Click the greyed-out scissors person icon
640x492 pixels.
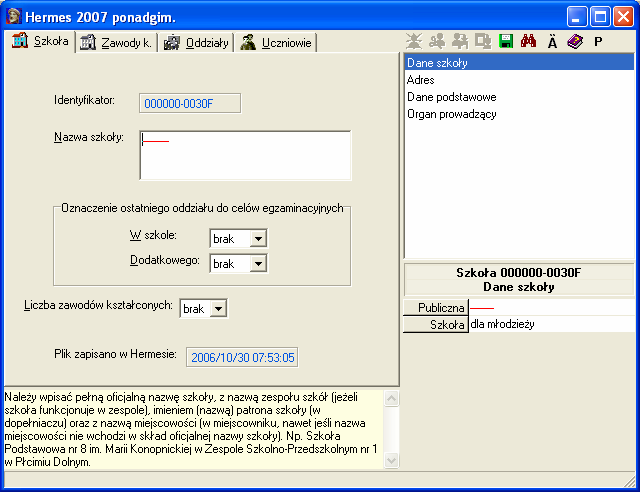pos(437,41)
